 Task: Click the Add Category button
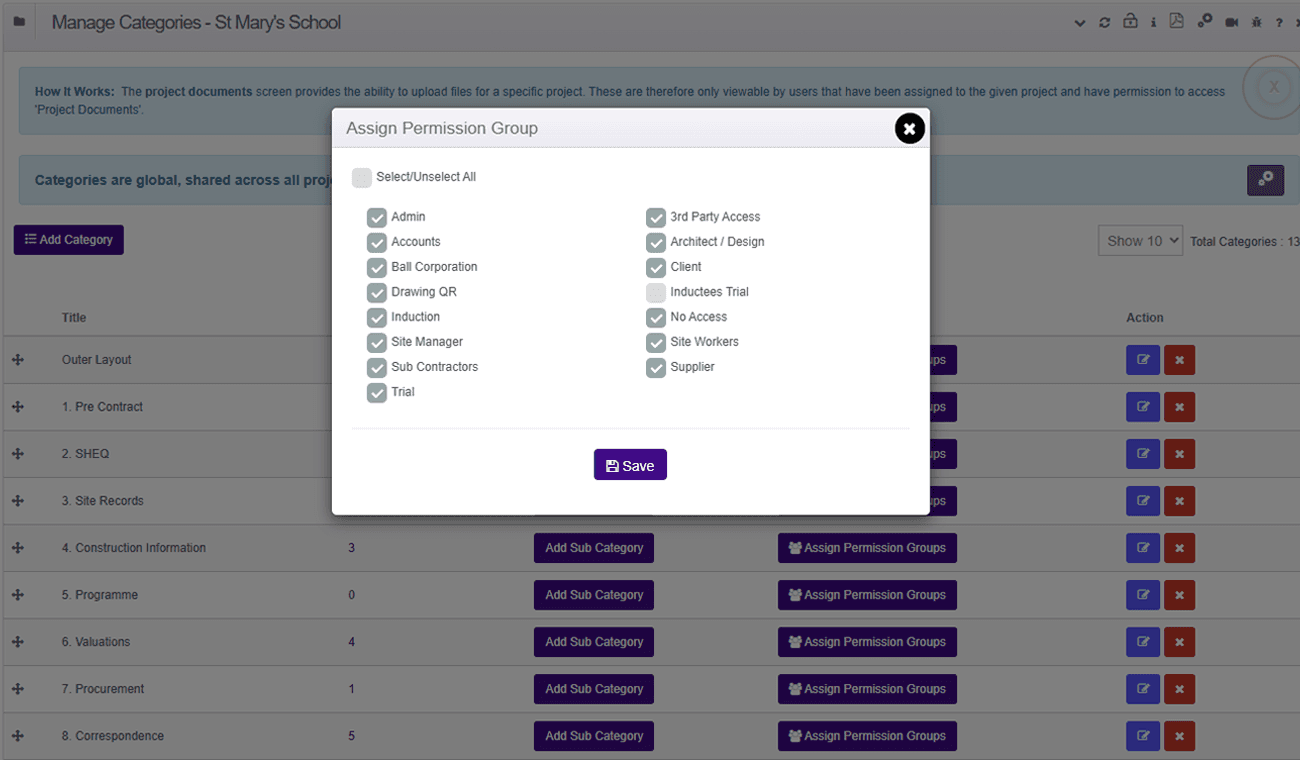pos(69,240)
